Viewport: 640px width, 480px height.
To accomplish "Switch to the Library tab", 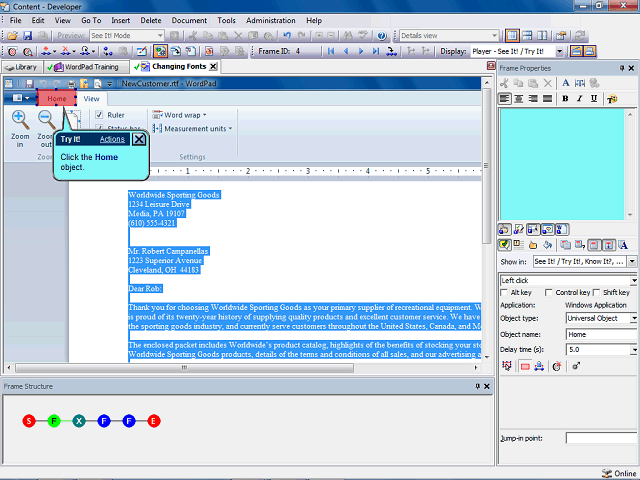I will tap(22, 67).
